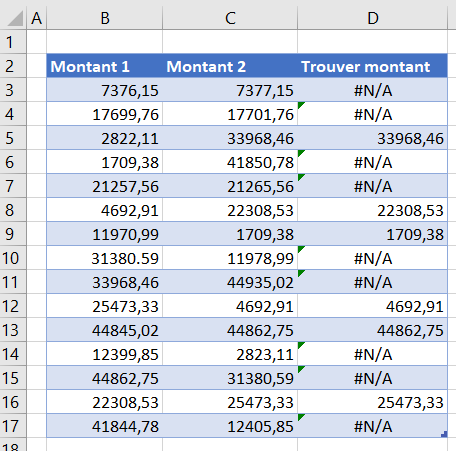
Task: Select Montant 1 cell 22308,53 in row 16
Action: click(x=105, y=402)
